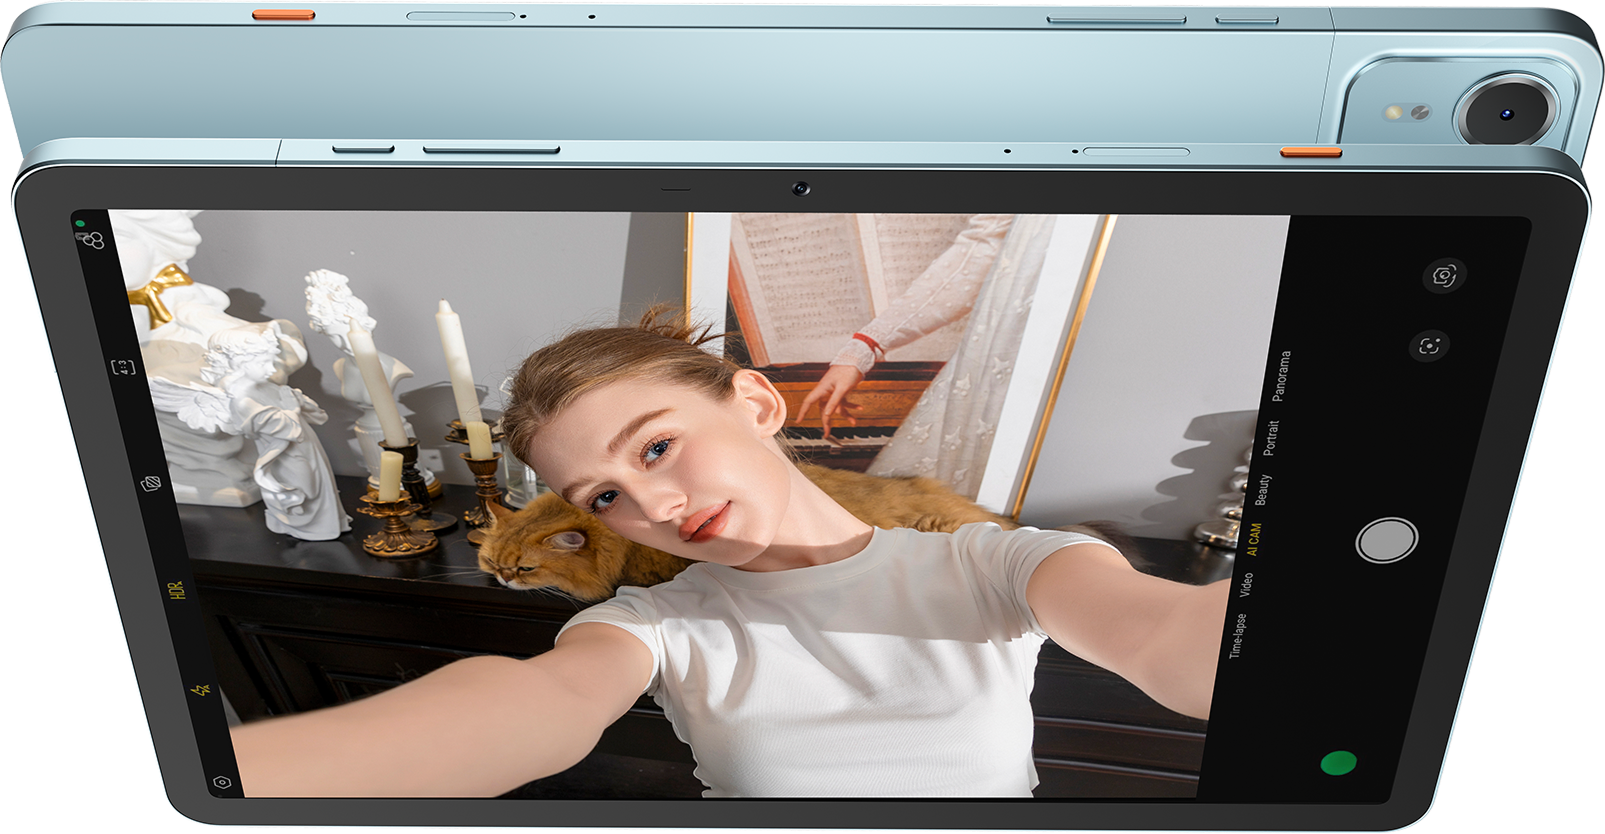This screenshot has width=1605, height=834.
Task: Switch to Video mode
Action: click(x=1245, y=585)
